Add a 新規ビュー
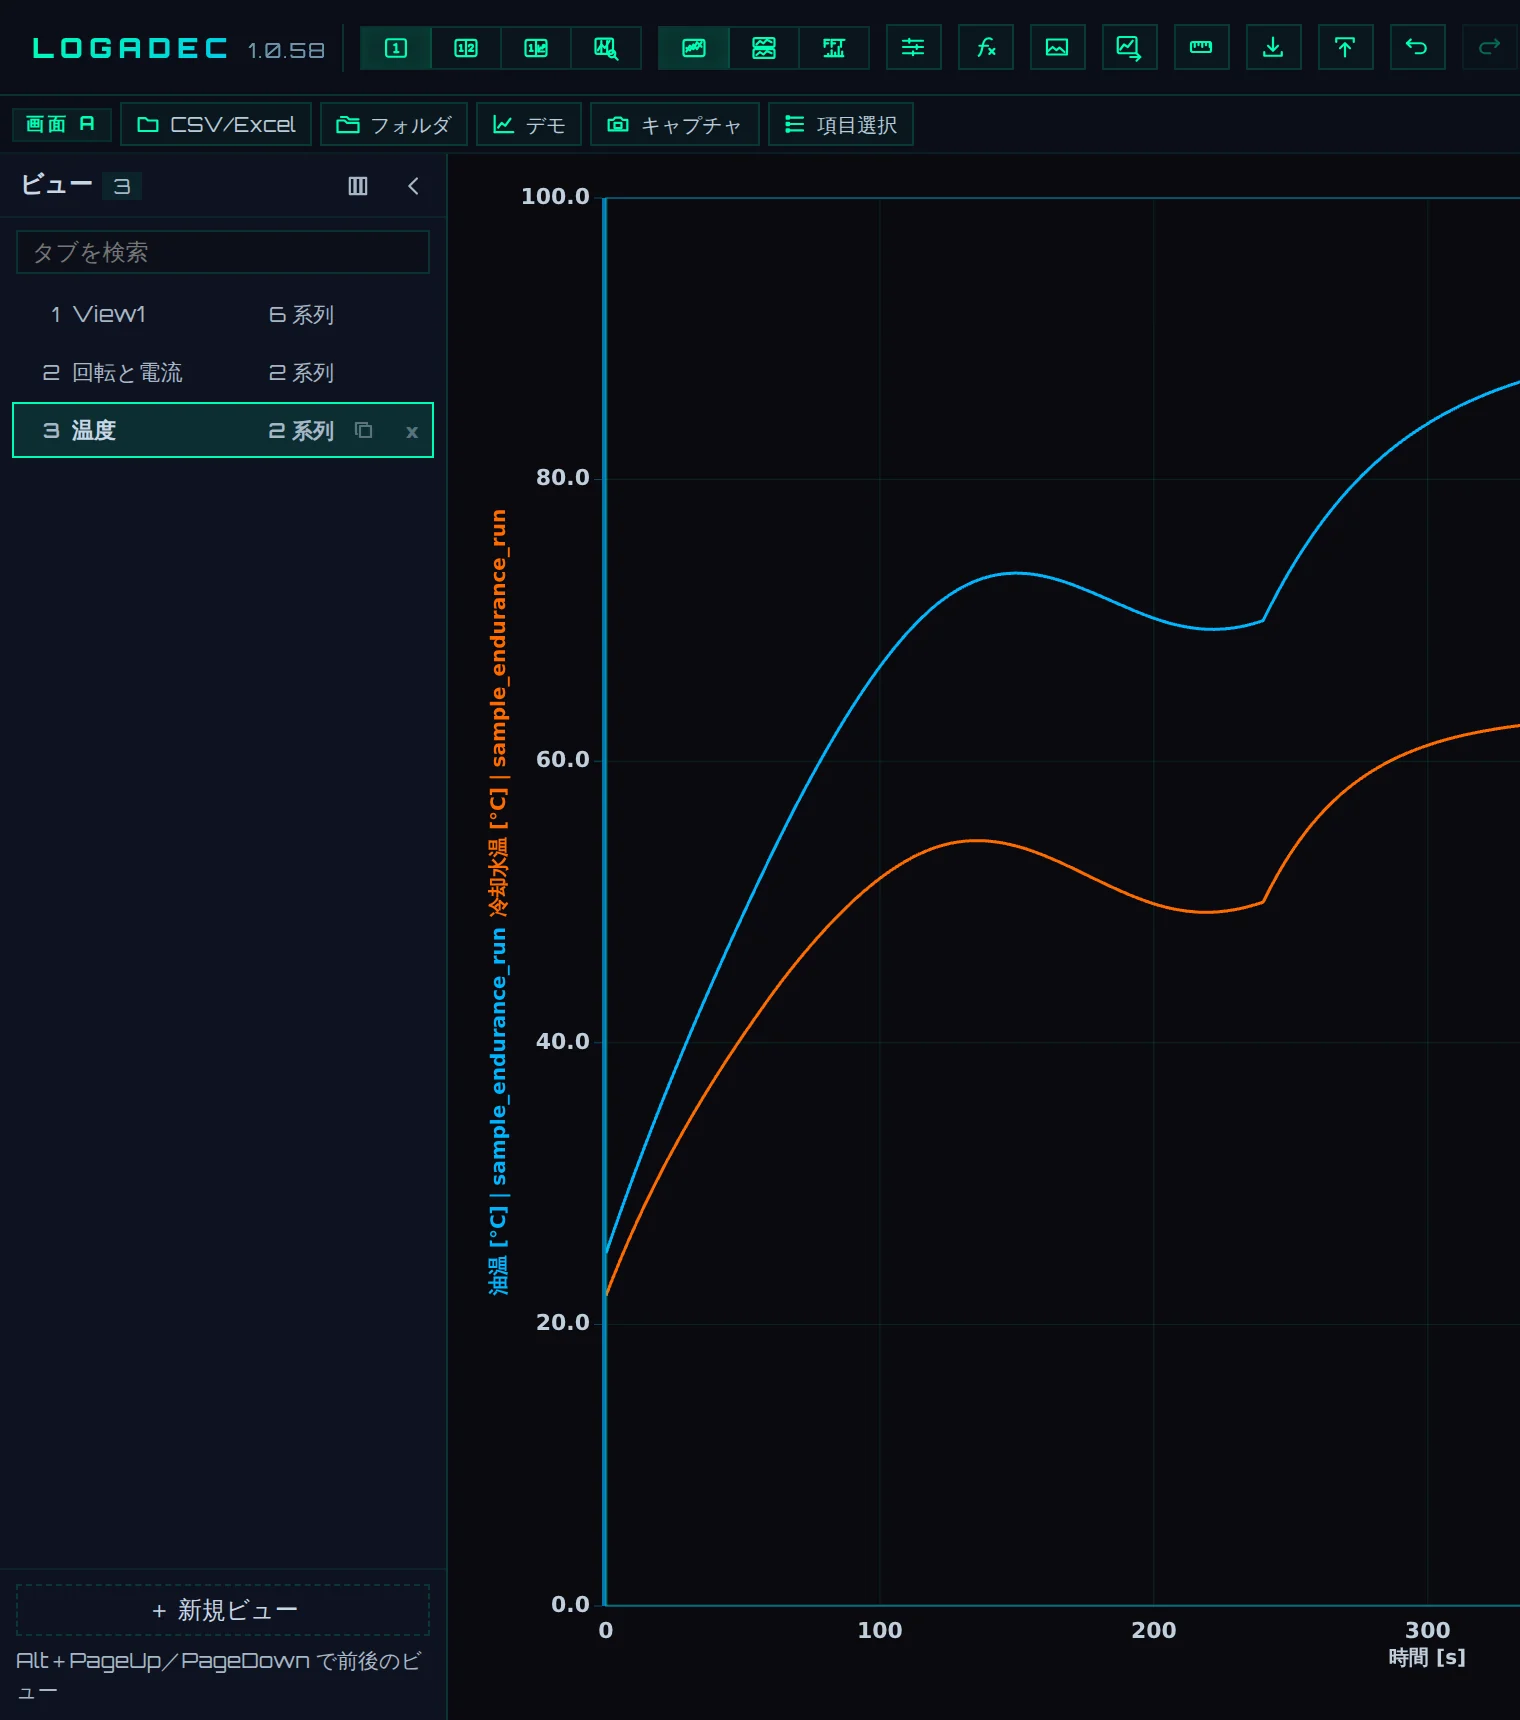1520x1720 pixels. tap(223, 1610)
